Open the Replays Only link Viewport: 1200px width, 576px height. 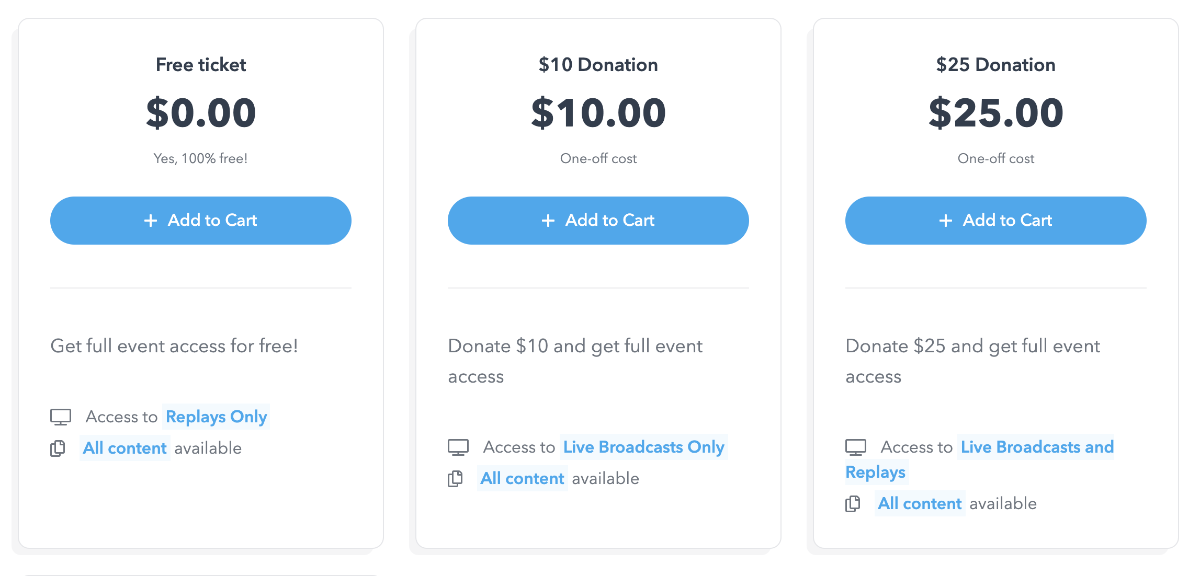[x=217, y=417]
